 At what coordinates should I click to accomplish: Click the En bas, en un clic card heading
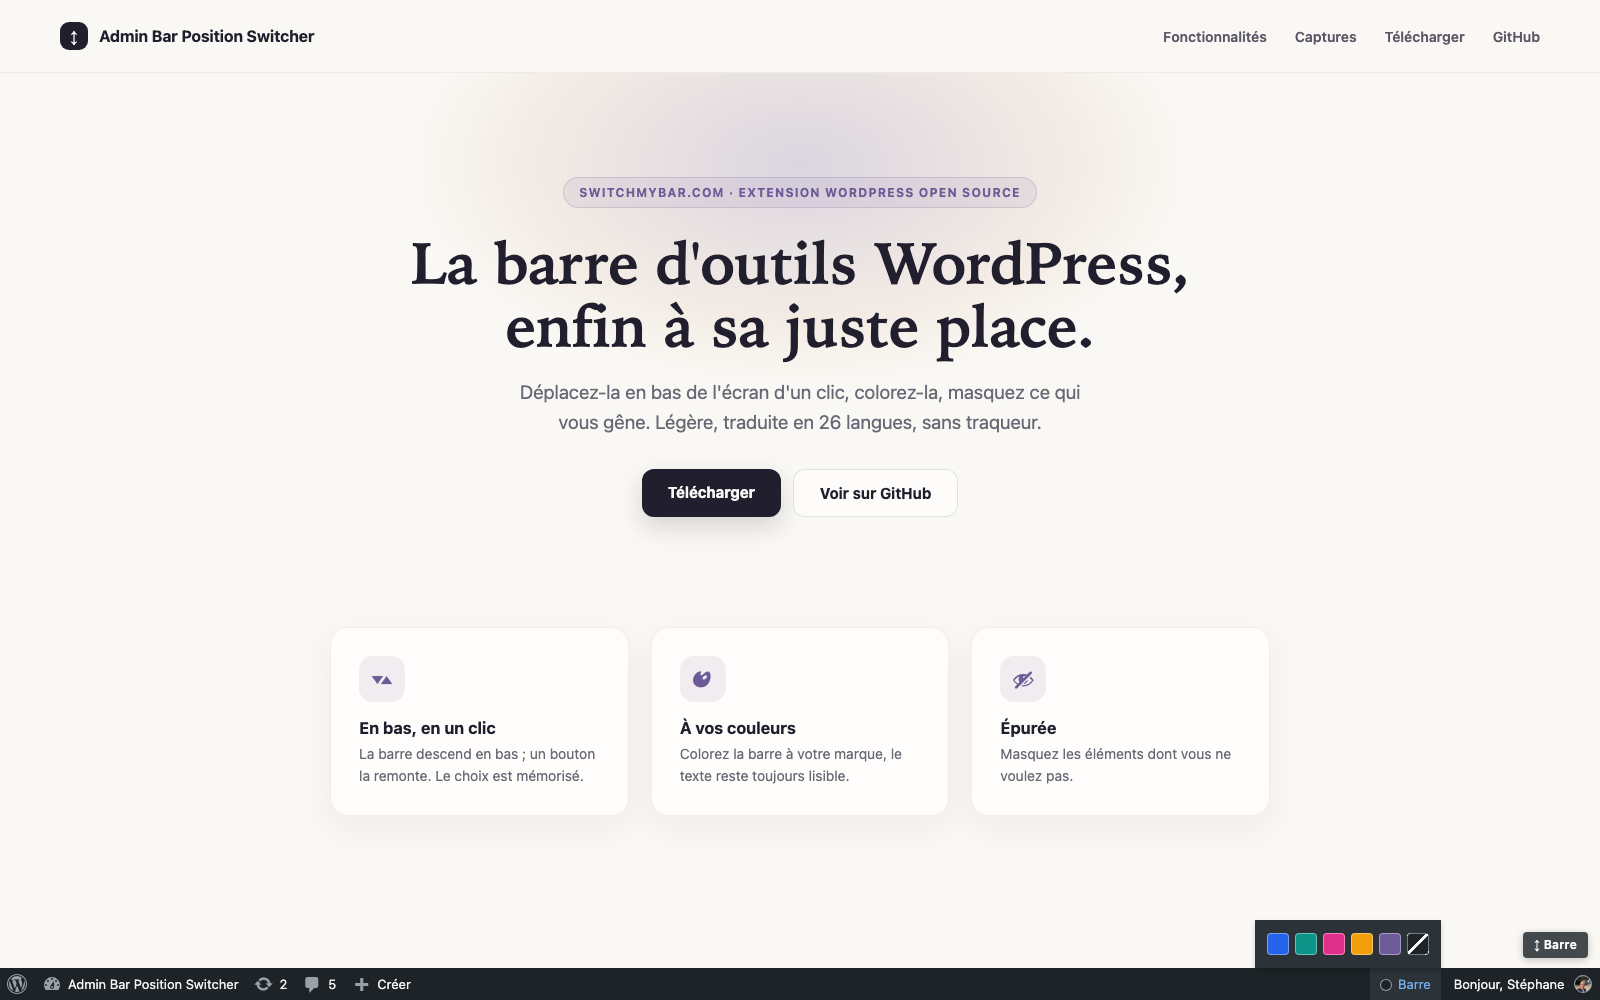(427, 728)
